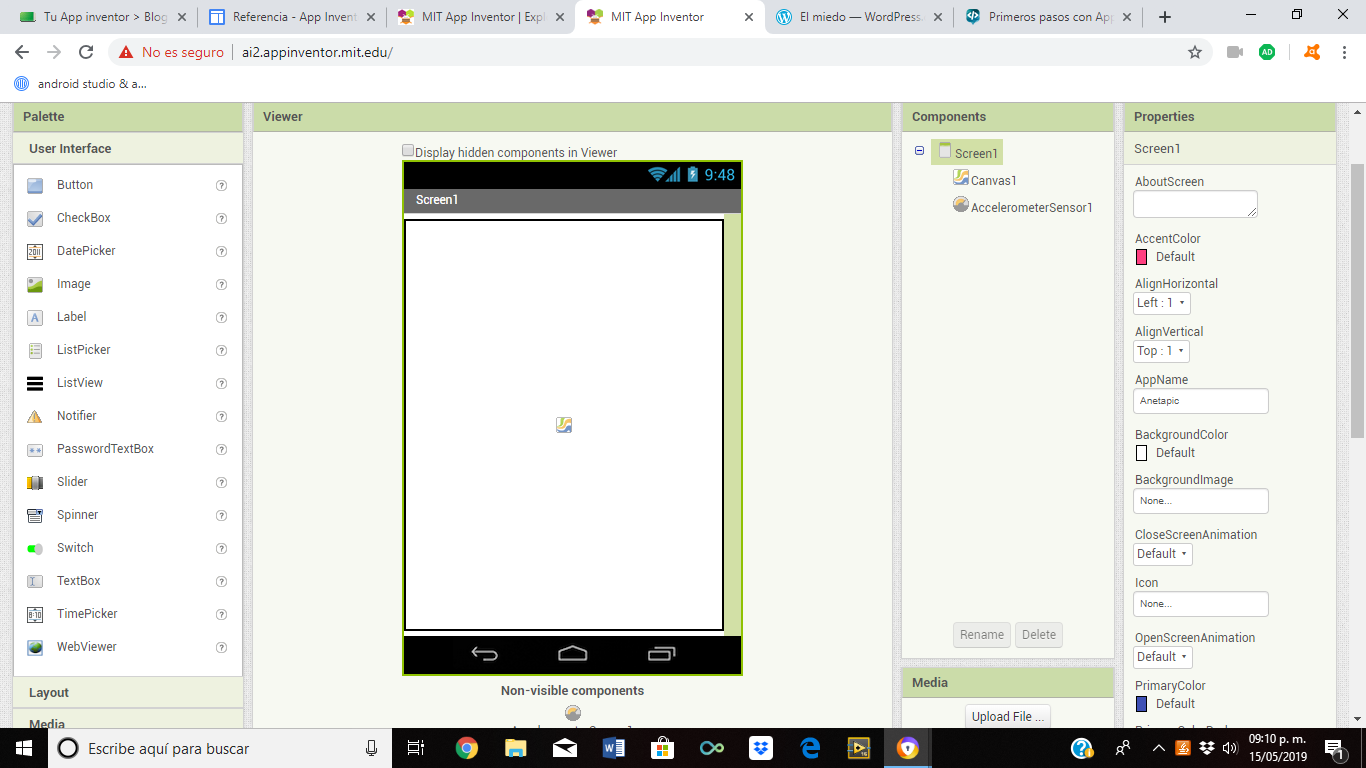The image size is (1366, 768).
Task: Select the Slider component icon
Action: [35, 482]
